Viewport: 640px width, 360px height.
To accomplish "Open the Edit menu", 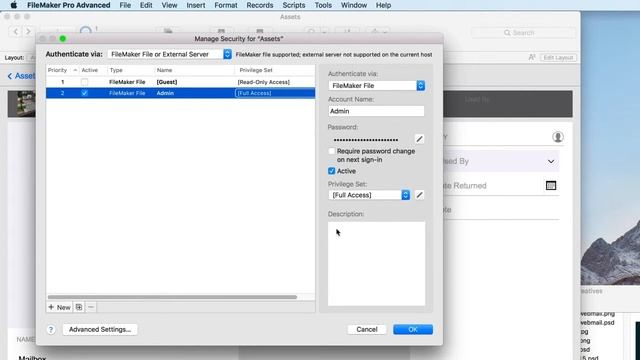I will click(146, 5).
